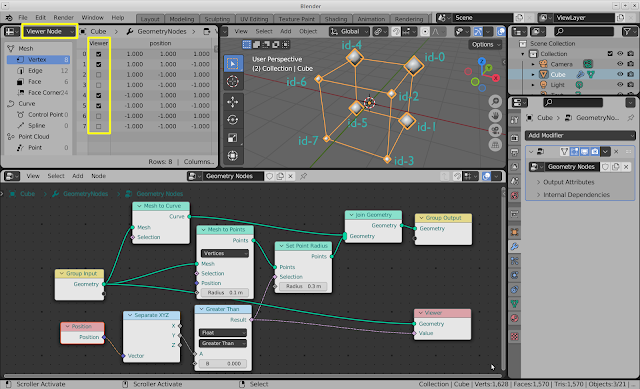The height and width of the screenshot is (389, 640).
Task: Select the Cursor tool in viewport toolbar
Action: (x=233, y=81)
